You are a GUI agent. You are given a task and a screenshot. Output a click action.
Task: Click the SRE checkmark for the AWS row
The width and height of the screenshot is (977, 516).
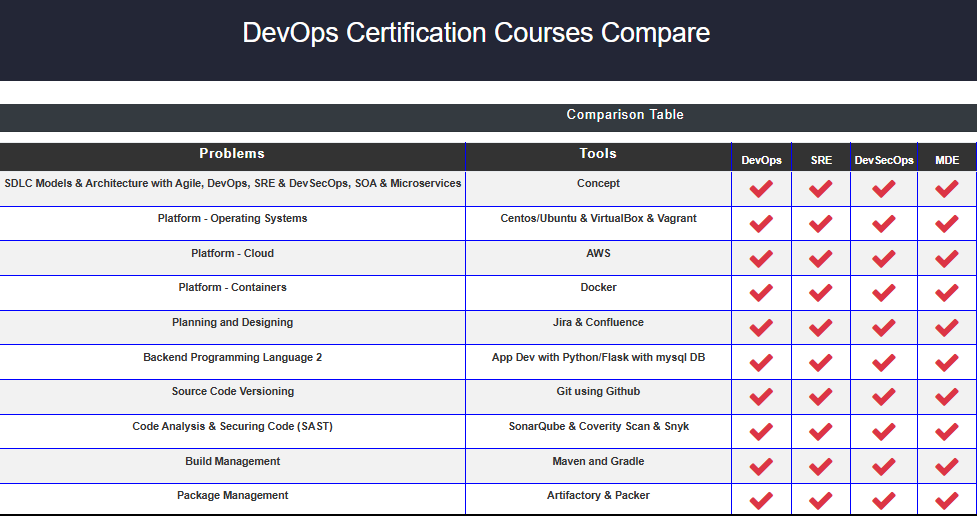click(x=821, y=258)
